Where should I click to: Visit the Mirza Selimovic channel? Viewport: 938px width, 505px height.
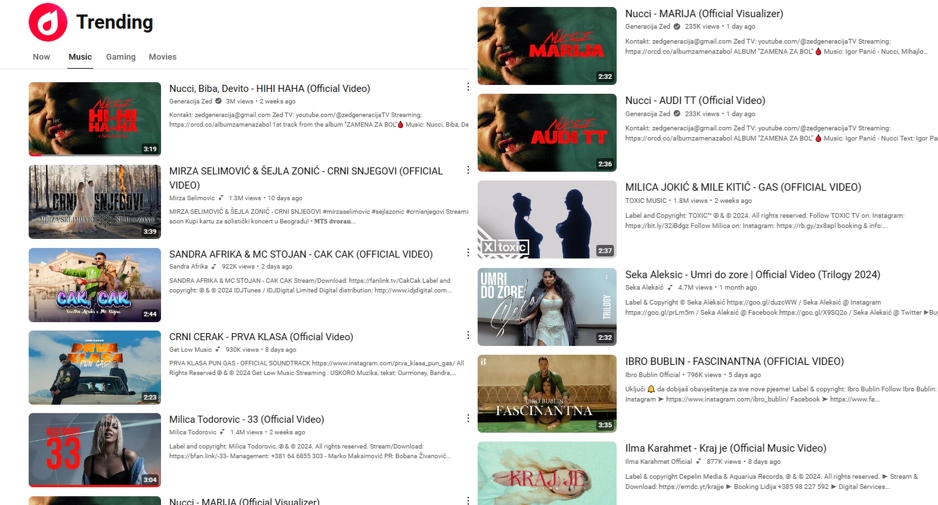pos(191,198)
